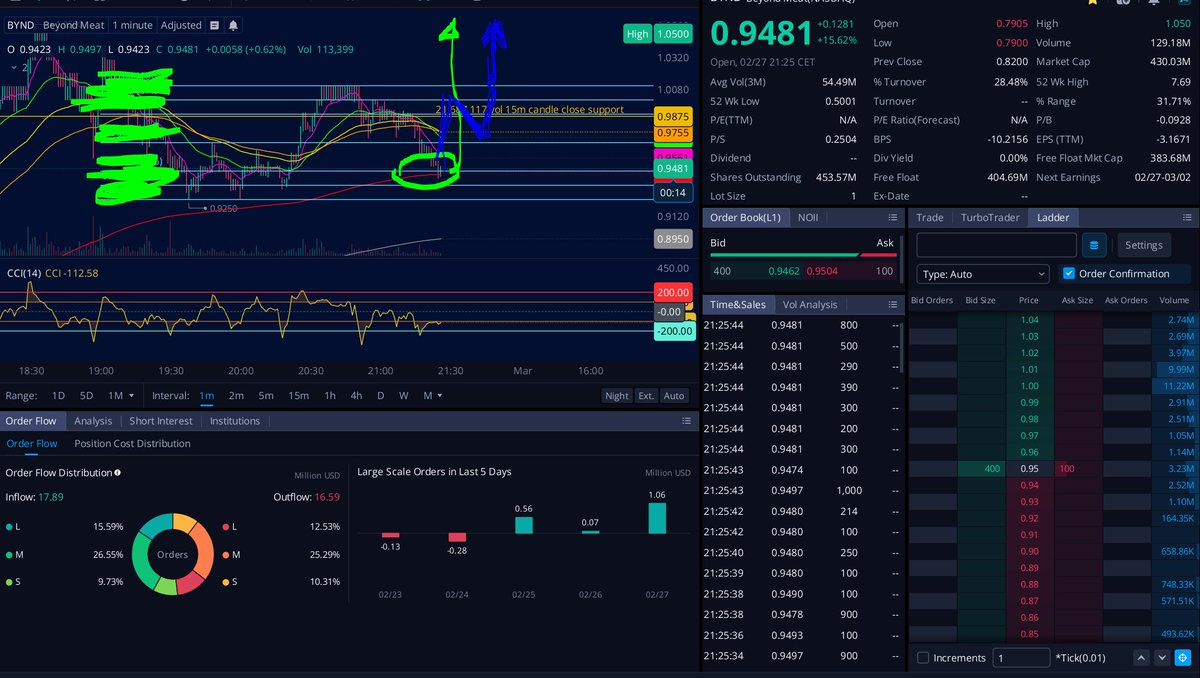Open the 1 minute interval selector in header
The height and width of the screenshot is (678, 1200).
133,25
